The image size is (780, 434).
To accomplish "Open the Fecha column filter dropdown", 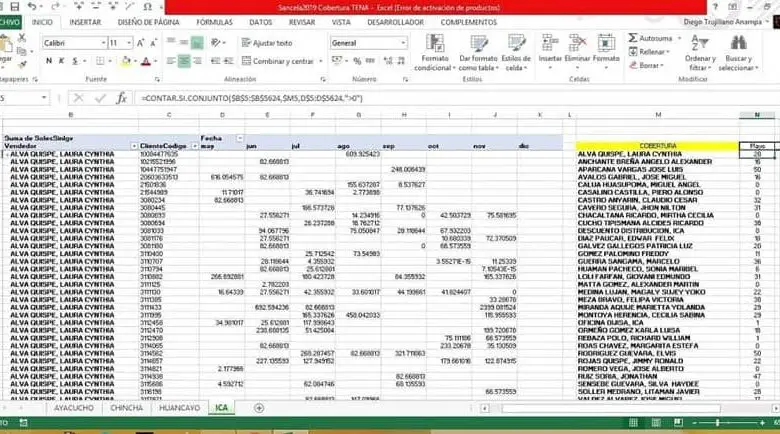I will point(240,138).
